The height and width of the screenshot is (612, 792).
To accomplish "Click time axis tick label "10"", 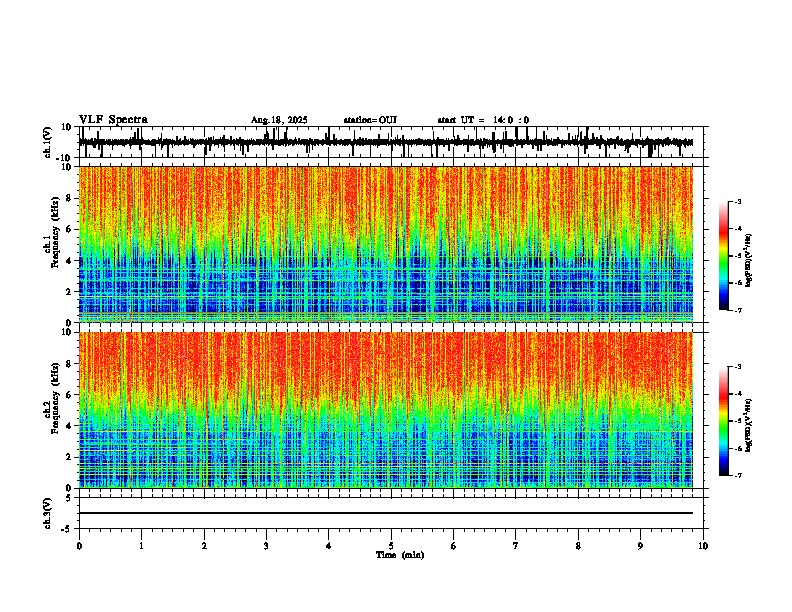I will [703, 546].
